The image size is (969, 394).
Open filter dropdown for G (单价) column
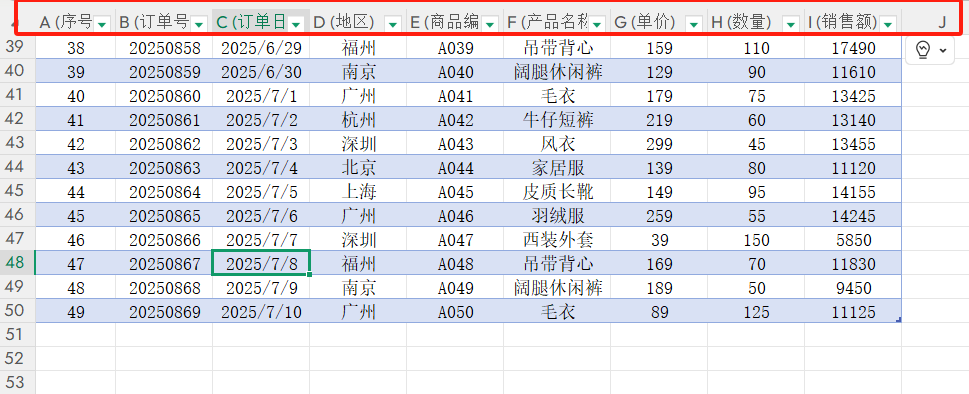point(694,24)
